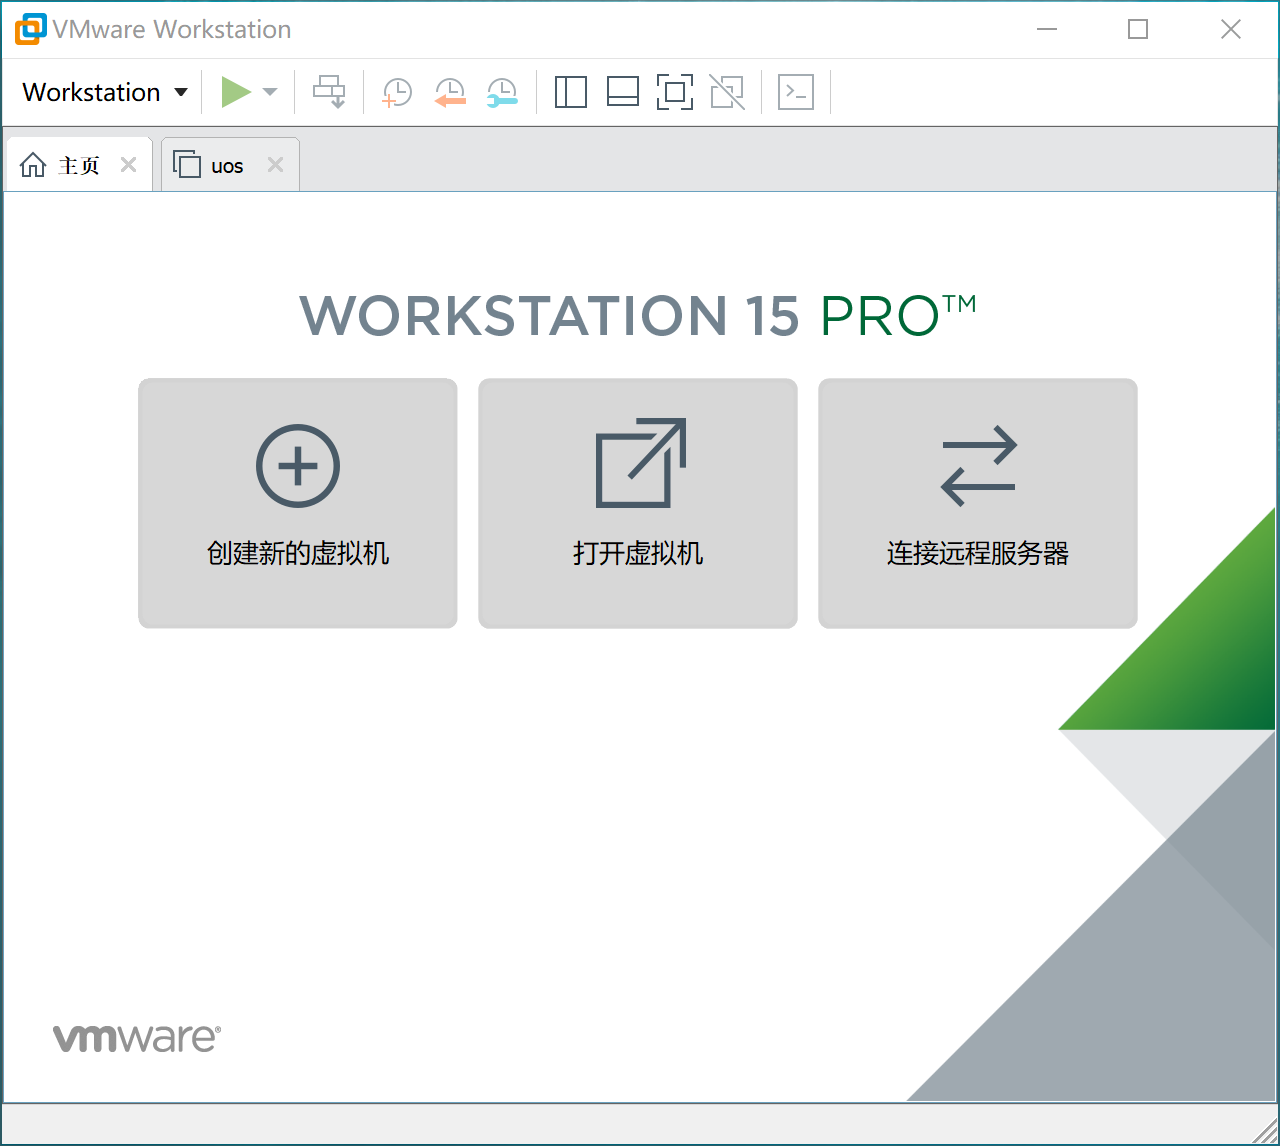Click 创建新的虚拟机 tile
The height and width of the screenshot is (1146, 1280).
point(298,503)
